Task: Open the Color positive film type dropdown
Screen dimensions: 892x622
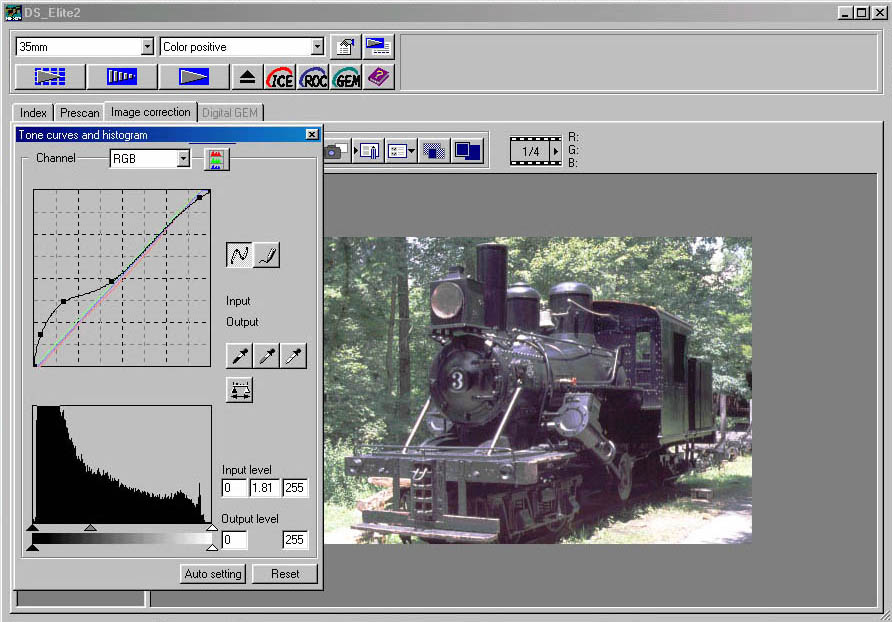Action: coord(318,47)
